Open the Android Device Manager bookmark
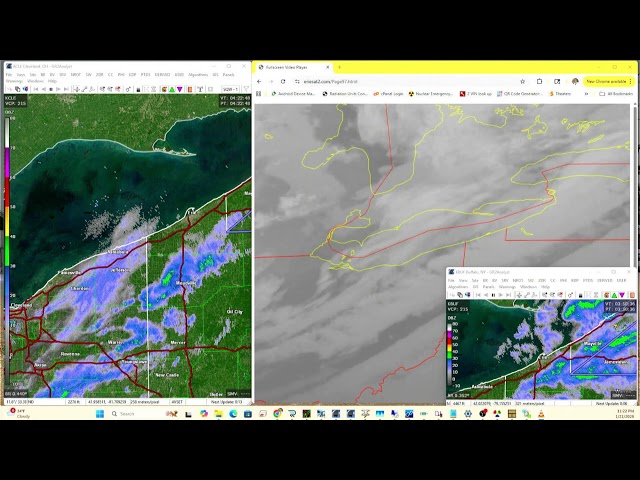The image size is (640, 480). (x=293, y=93)
